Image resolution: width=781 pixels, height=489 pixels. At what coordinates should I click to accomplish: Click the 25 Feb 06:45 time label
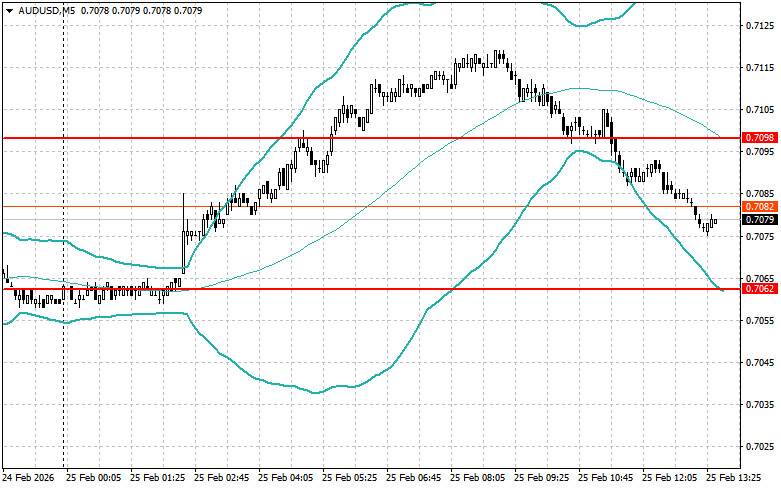(413, 478)
